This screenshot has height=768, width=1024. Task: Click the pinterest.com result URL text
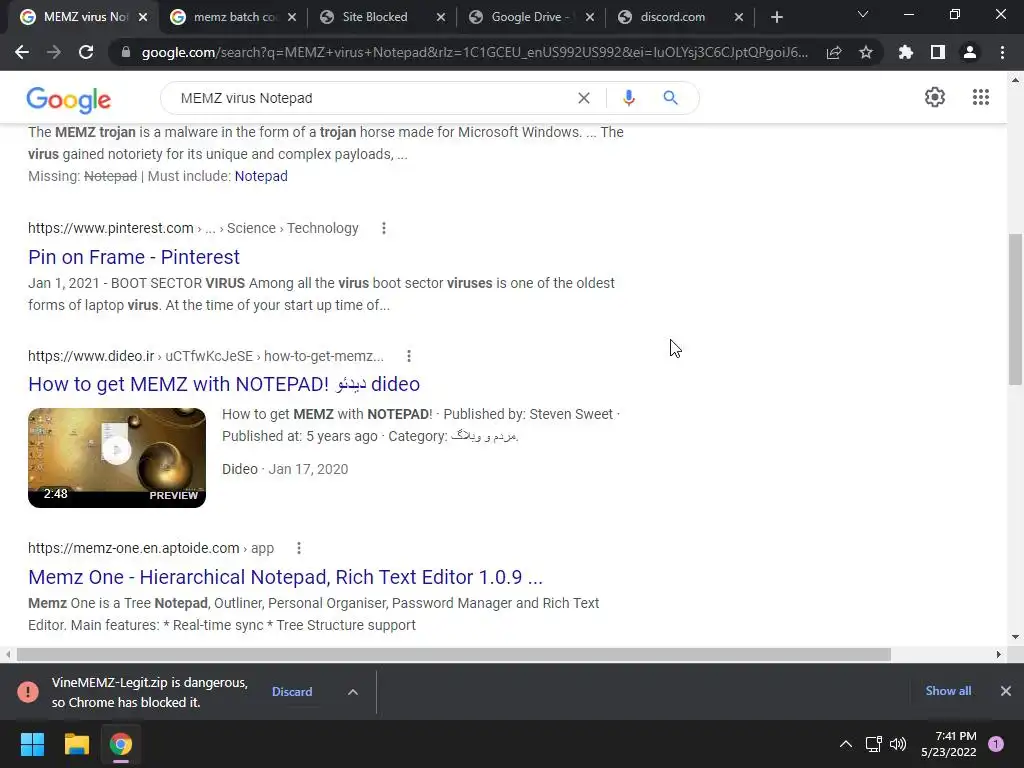193,228
